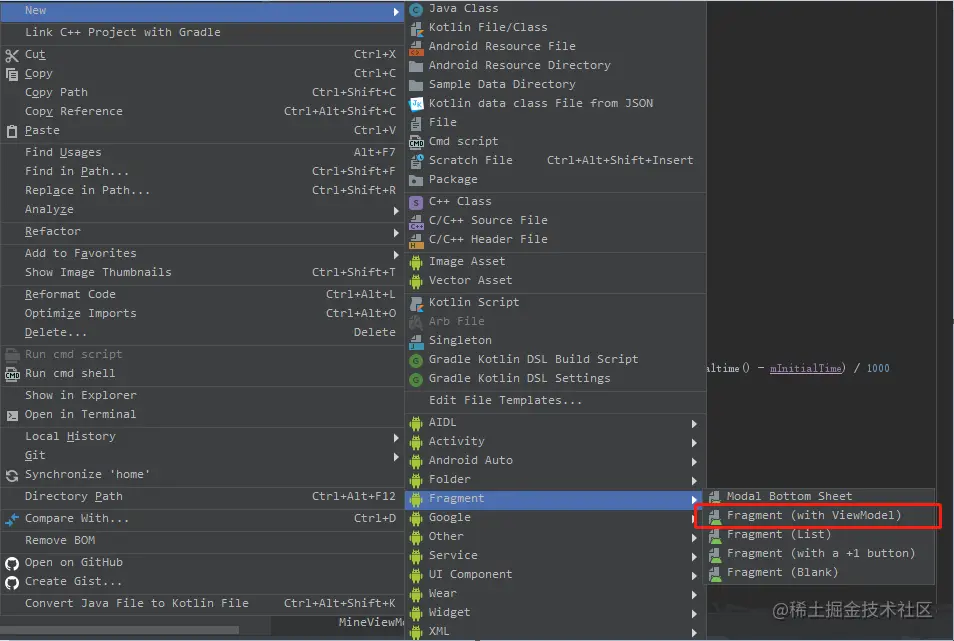
Task: Choose Fragment (List) template
Action: coord(819,534)
